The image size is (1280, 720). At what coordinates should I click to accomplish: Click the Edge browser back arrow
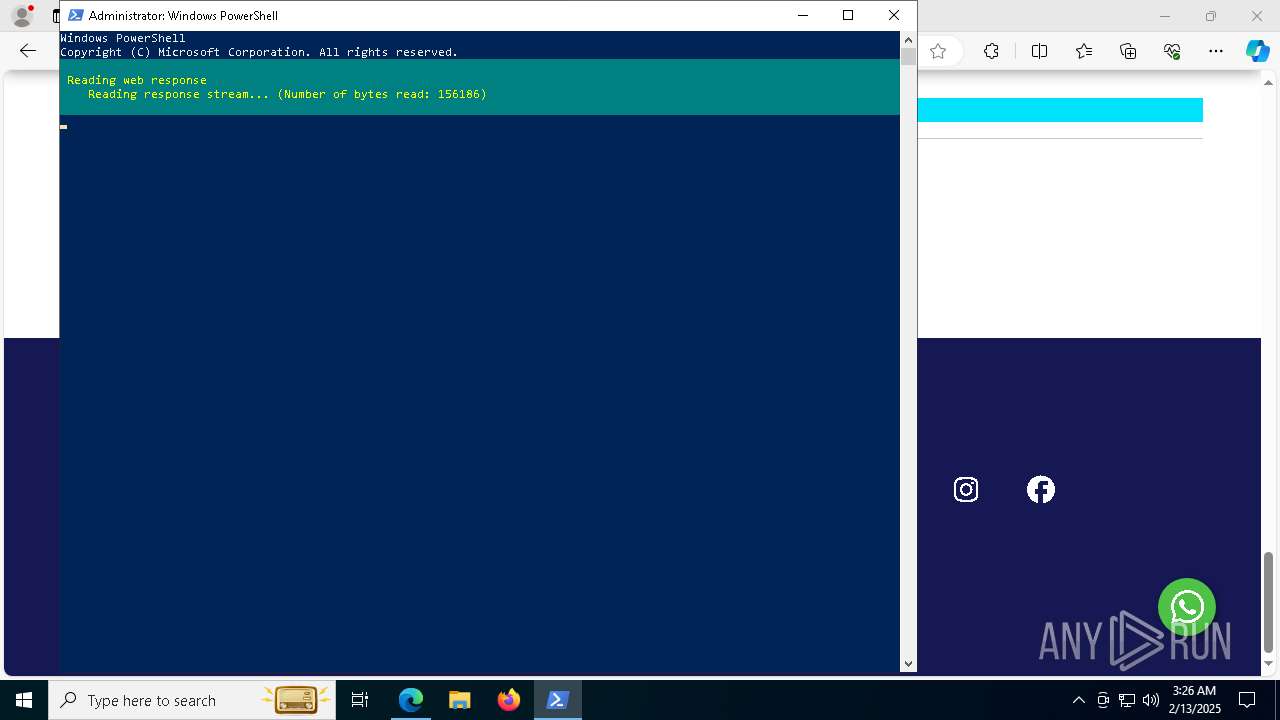(x=28, y=51)
